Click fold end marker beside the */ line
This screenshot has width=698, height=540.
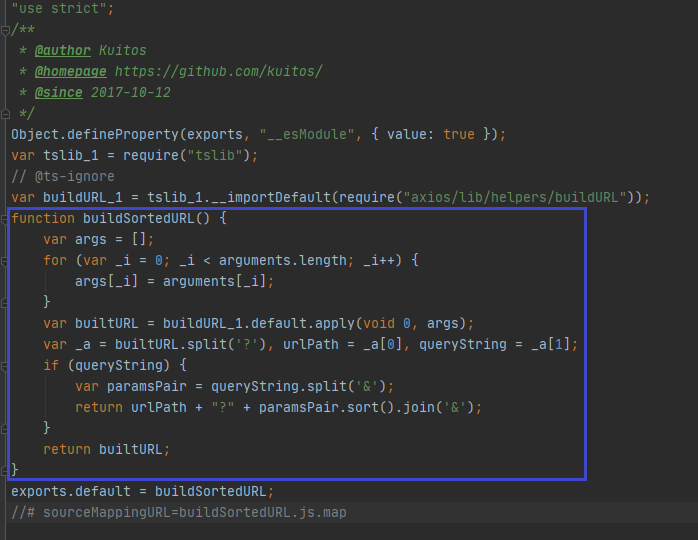pos(5,114)
